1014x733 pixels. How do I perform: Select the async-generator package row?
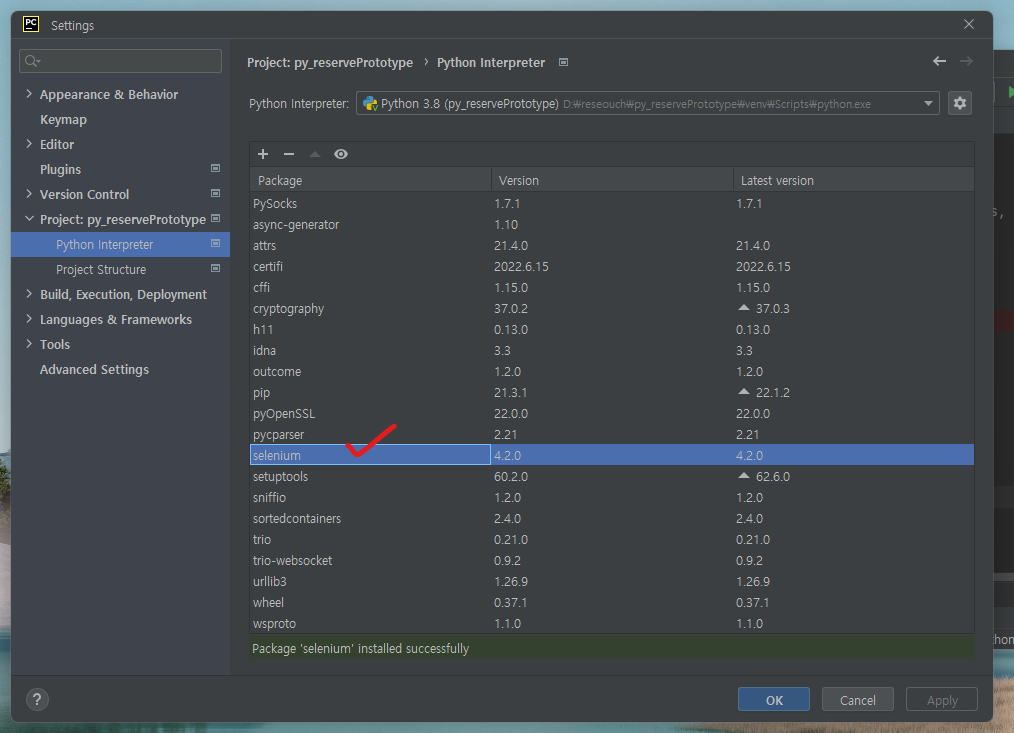(612, 224)
